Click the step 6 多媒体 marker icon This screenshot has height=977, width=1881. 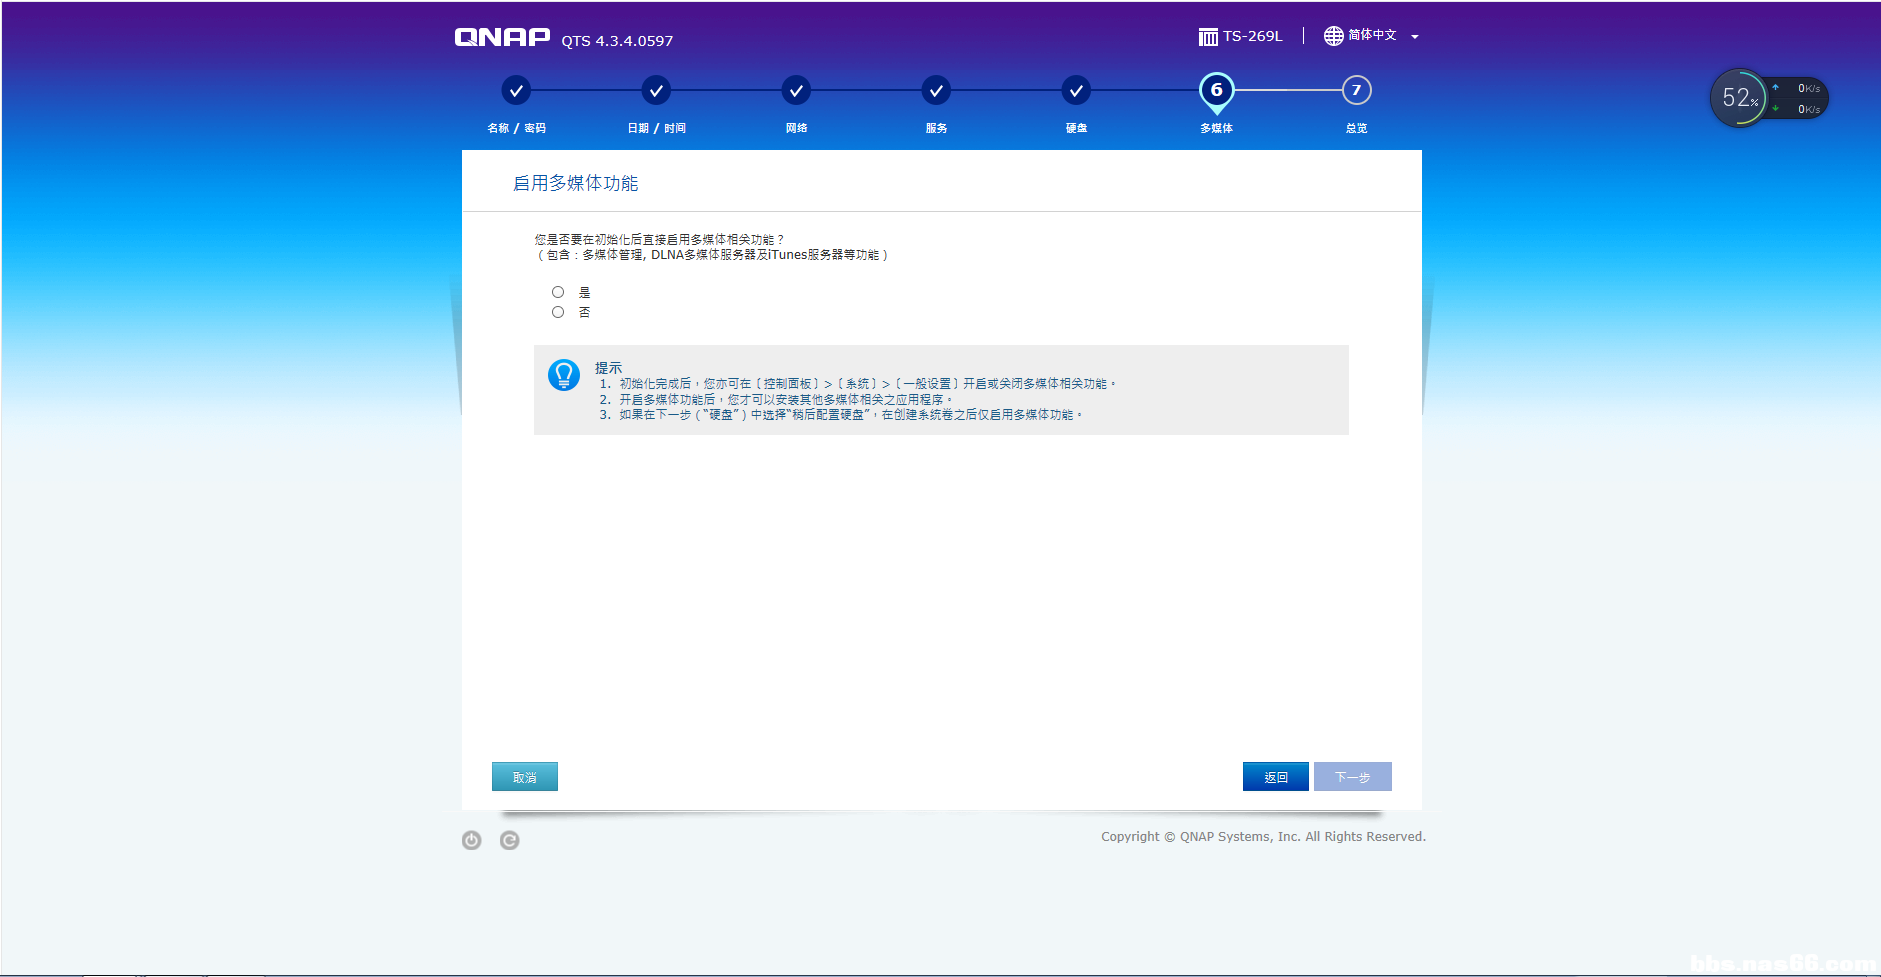(x=1216, y=90)
